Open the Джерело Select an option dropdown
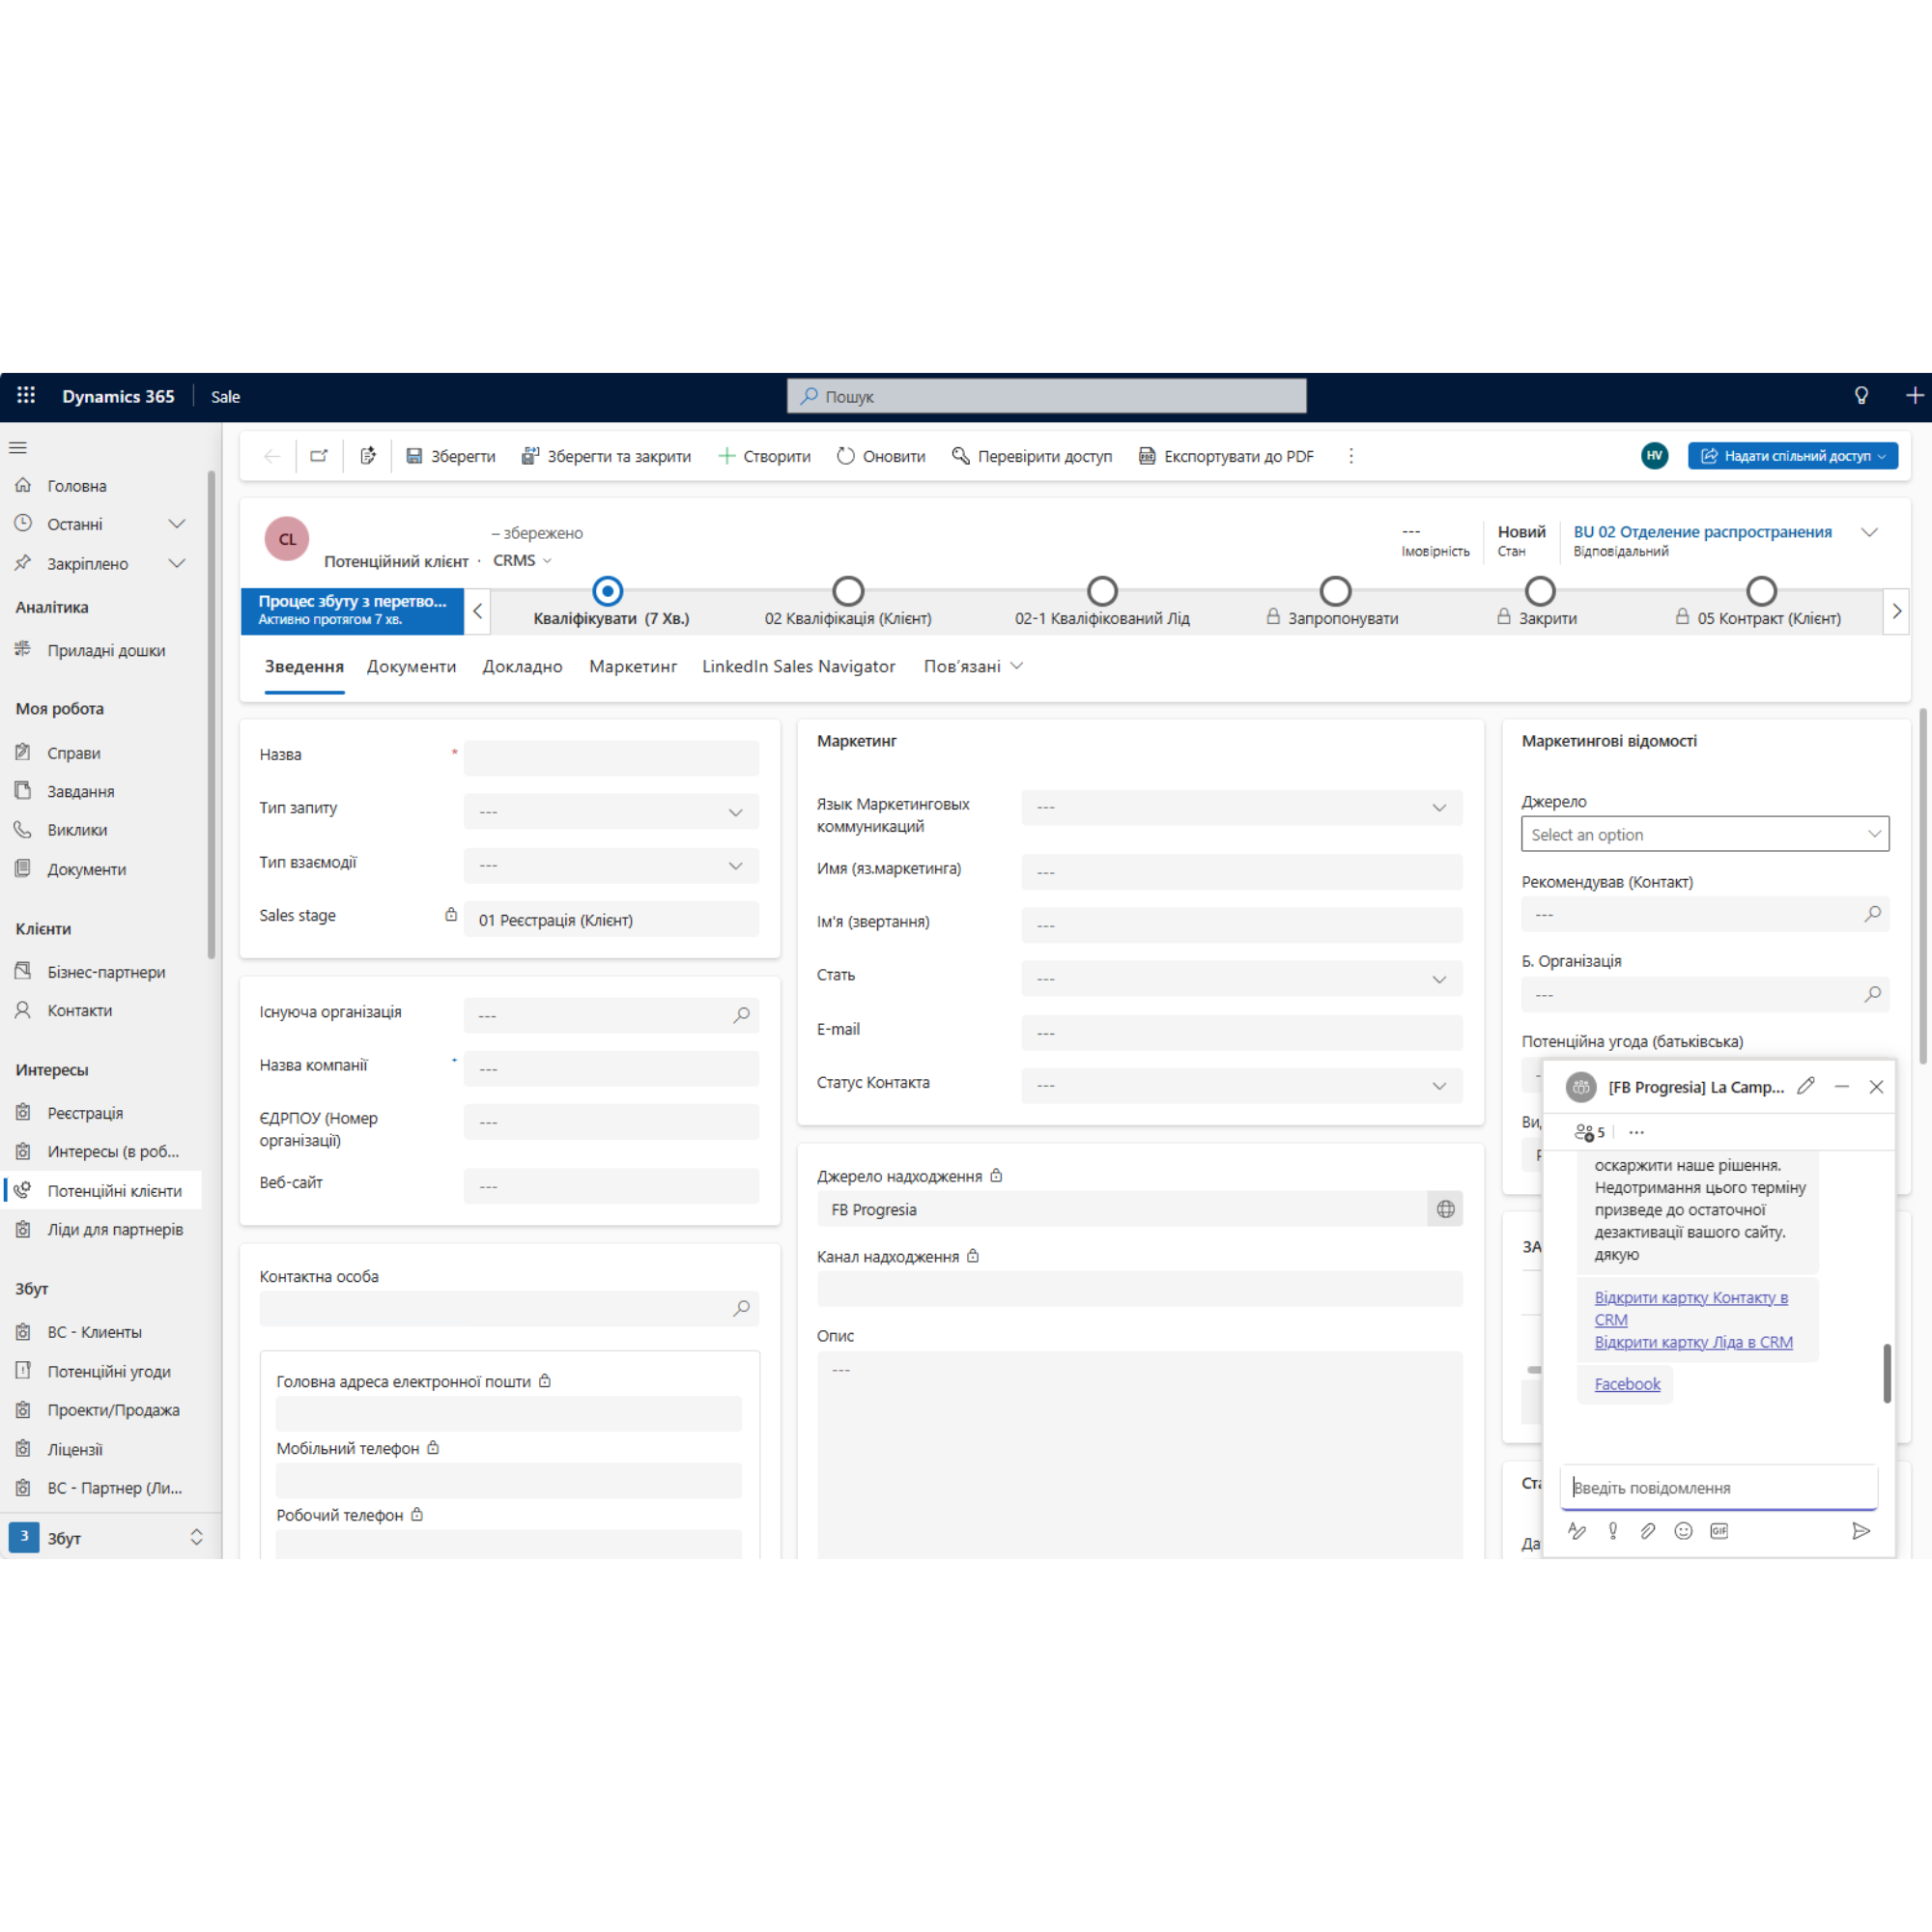Image resolution: width=1932 pixels, height=1932 pixels. (1704, 834)
